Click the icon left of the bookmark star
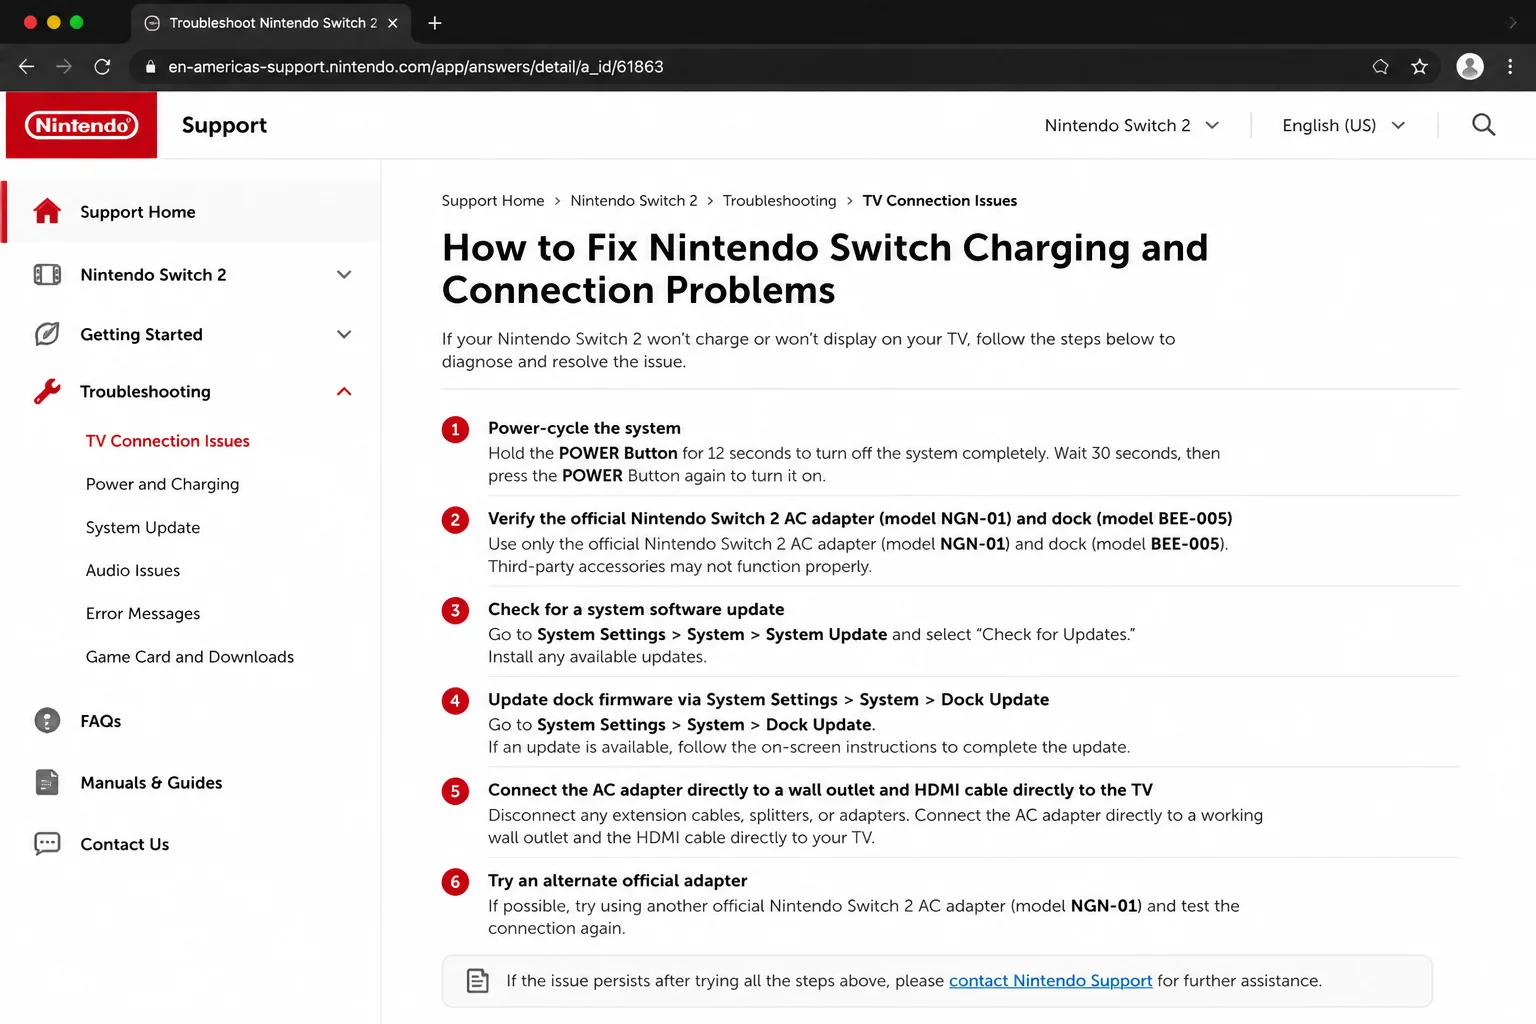 pyautogui.click(x=1381, y=67)
